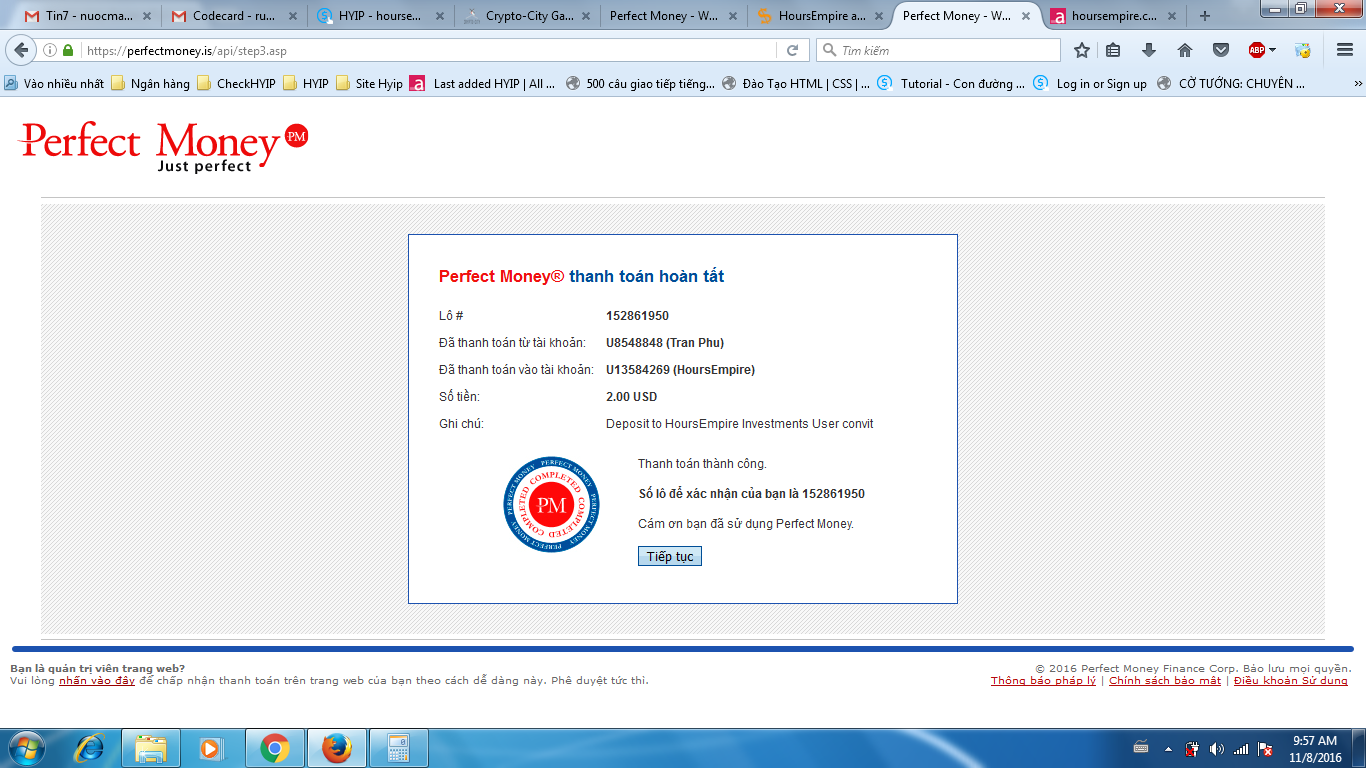
Task: Close the Codecard tab
Action: coord(293,16)
